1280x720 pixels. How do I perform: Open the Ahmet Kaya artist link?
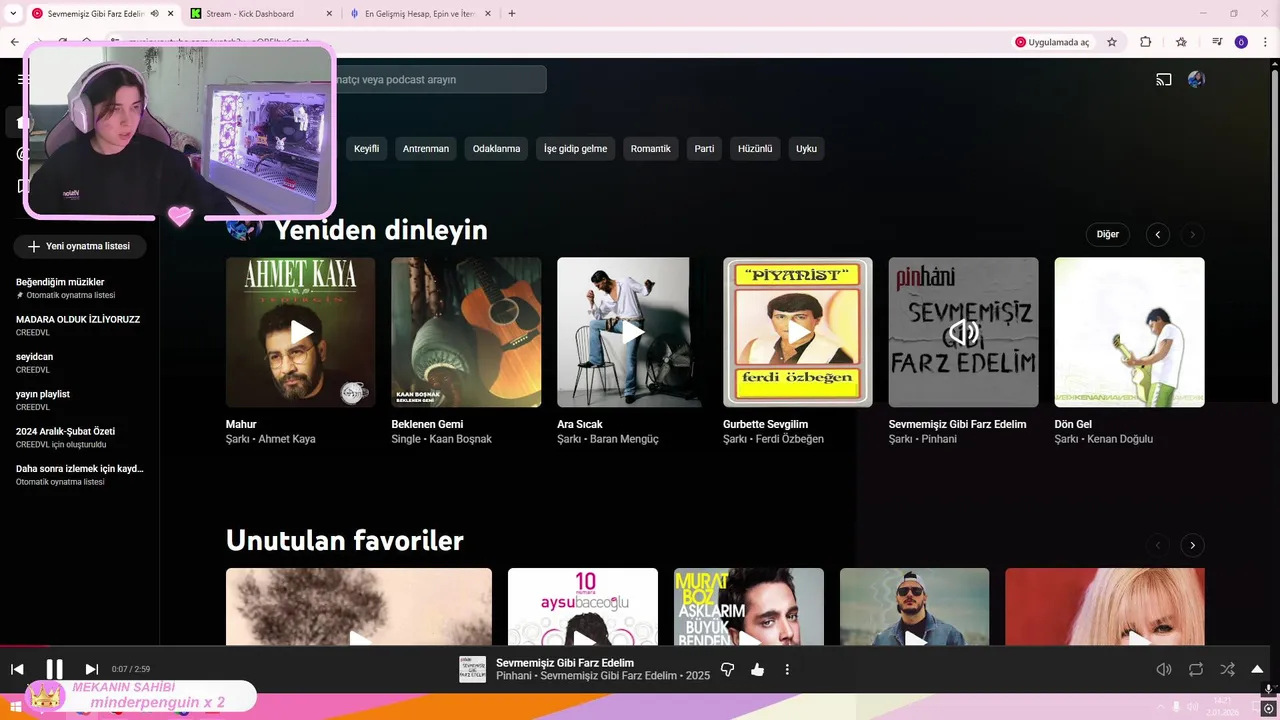click(287, 439)
